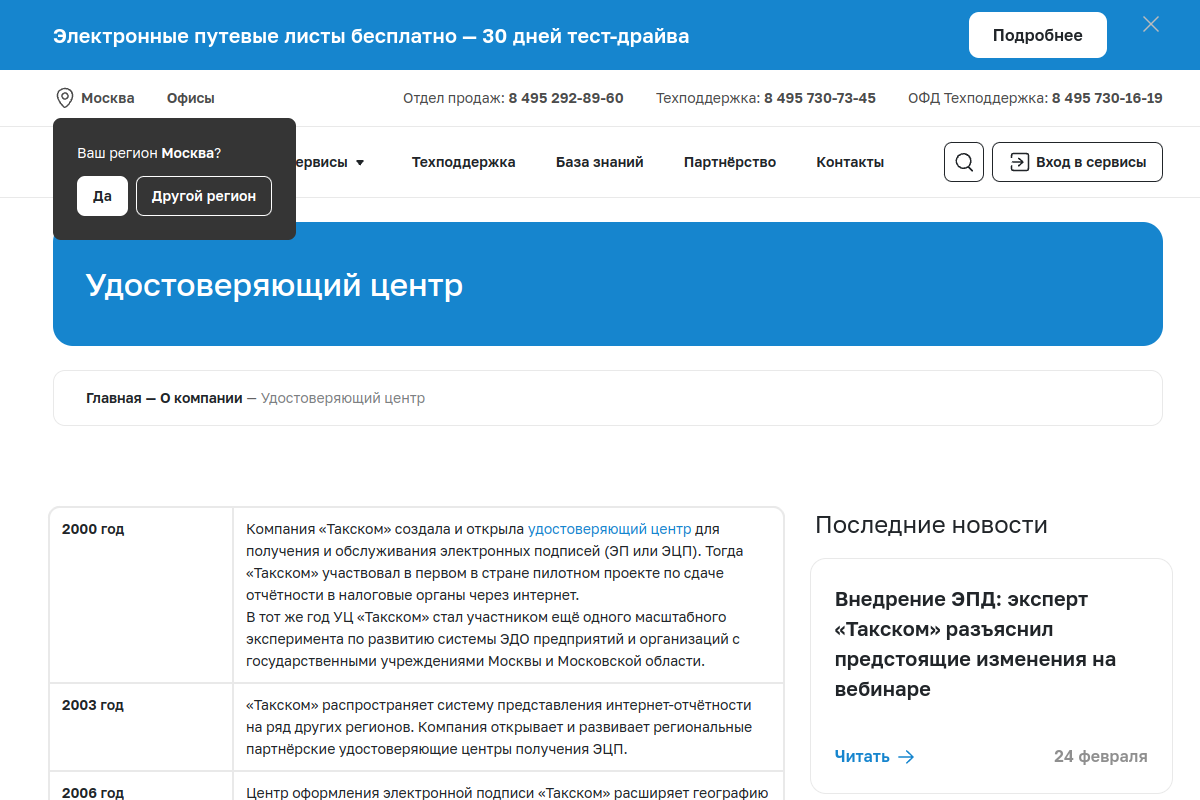1200x800 pixels.
Task: Select the Москва region link
Action: 108,98
